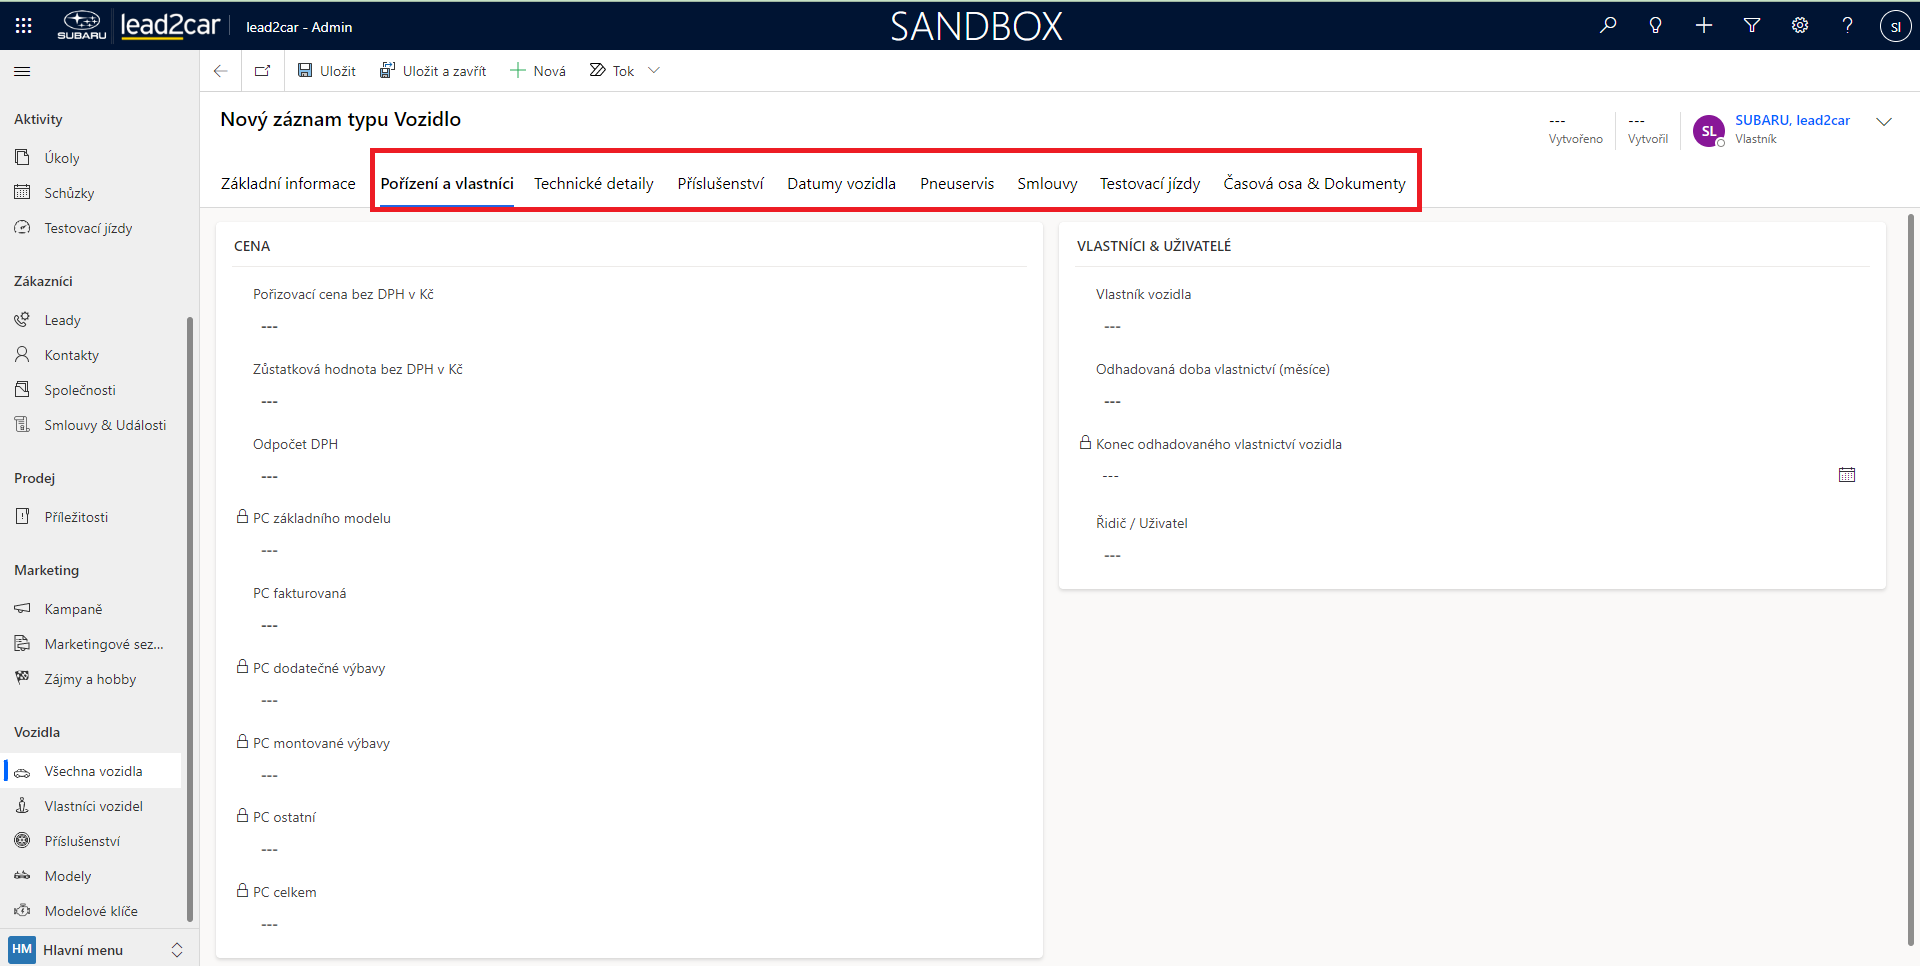This screenshot has height=966, width=1920.
Task: Collapse the sidebar with hamburger icon
Action: 22,71
